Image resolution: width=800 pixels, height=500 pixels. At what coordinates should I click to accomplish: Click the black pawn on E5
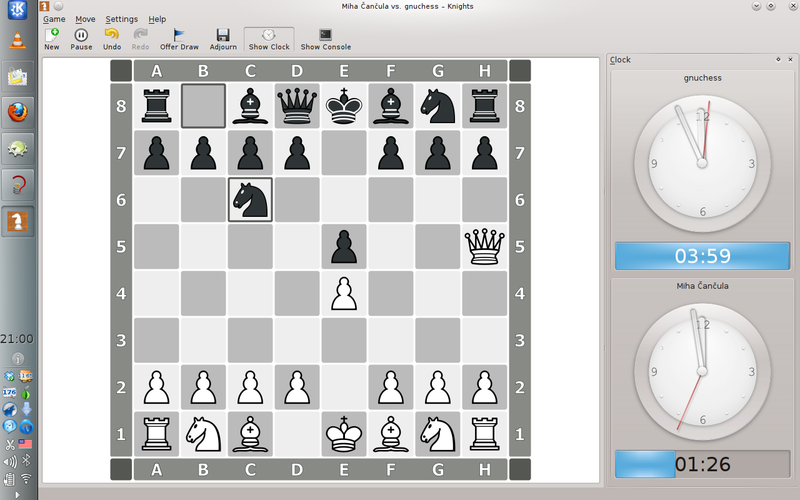[344, 246]
